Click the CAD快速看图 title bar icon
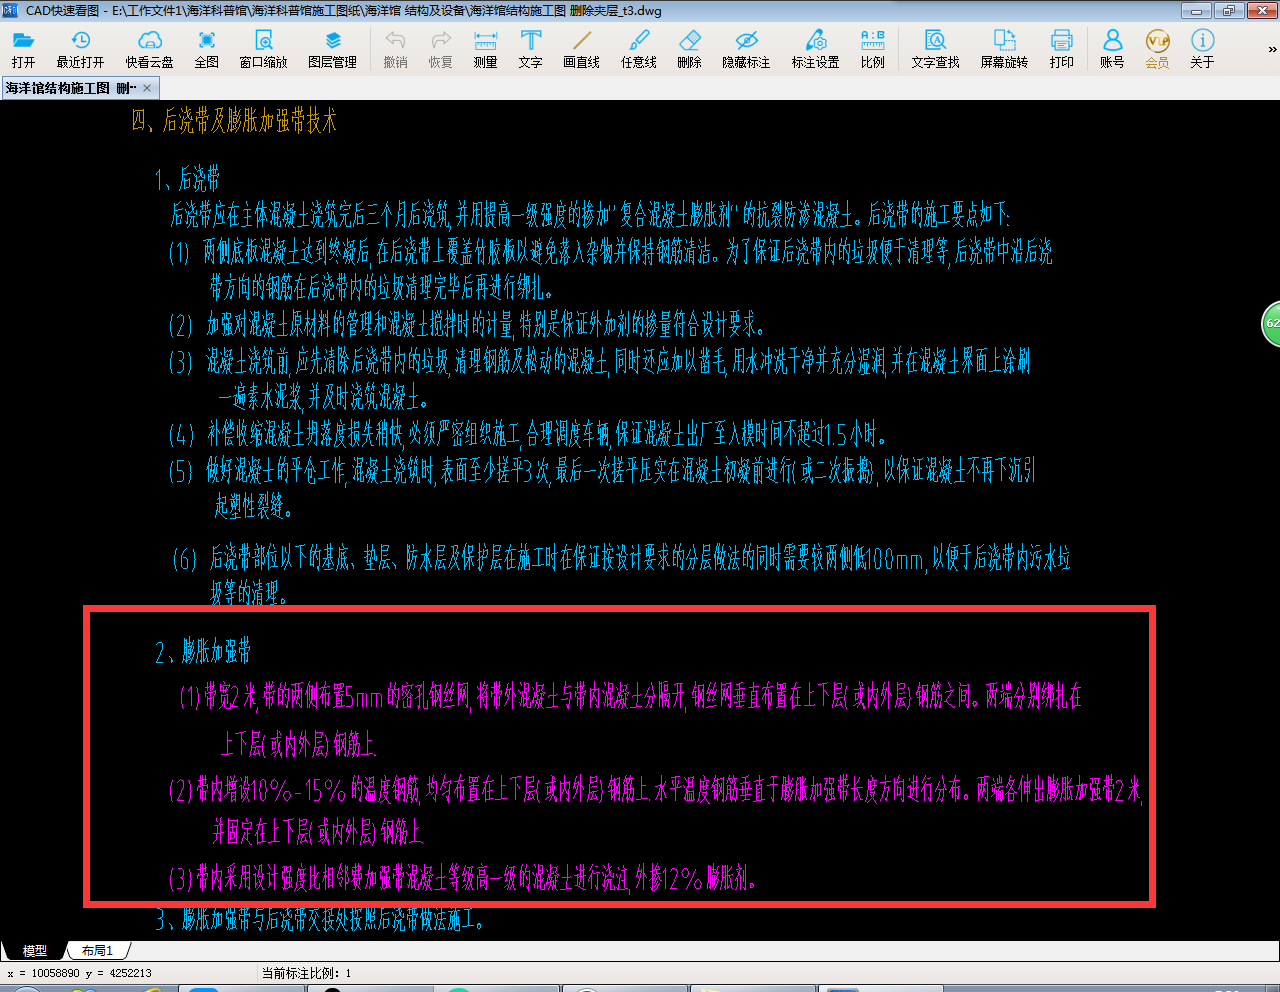Image resolution: width=1280 pixels, height=992 pixels. tap(10, 11)
